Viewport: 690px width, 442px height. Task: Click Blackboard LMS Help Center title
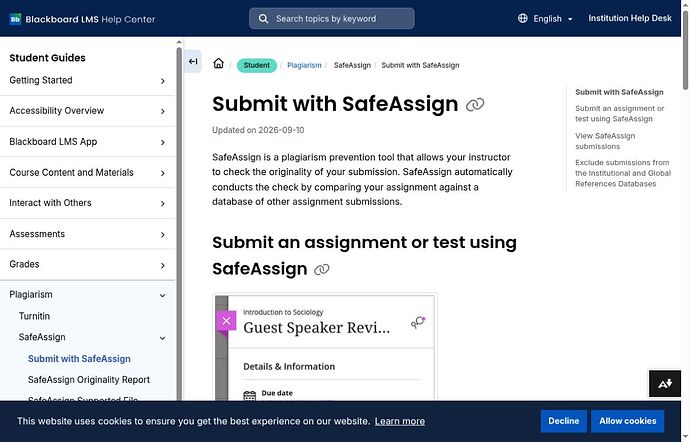pyautogui.click(x=90, y=19)
